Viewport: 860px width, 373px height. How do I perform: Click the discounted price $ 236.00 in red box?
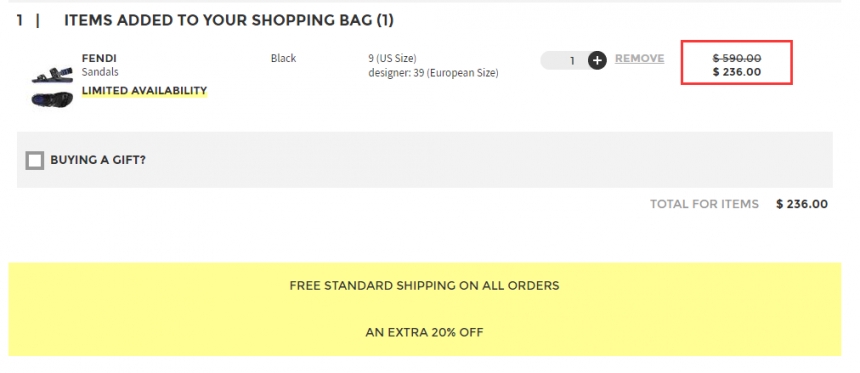click(x=737, y=72)
